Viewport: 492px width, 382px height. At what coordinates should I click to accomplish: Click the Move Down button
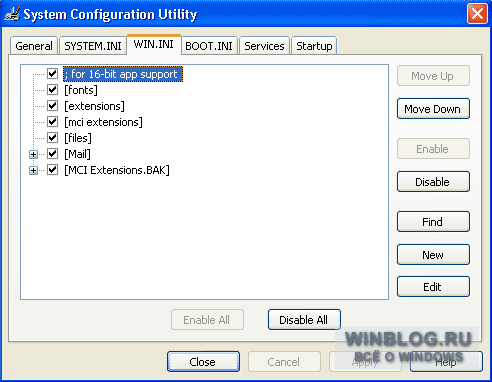(x=433, y=109)
